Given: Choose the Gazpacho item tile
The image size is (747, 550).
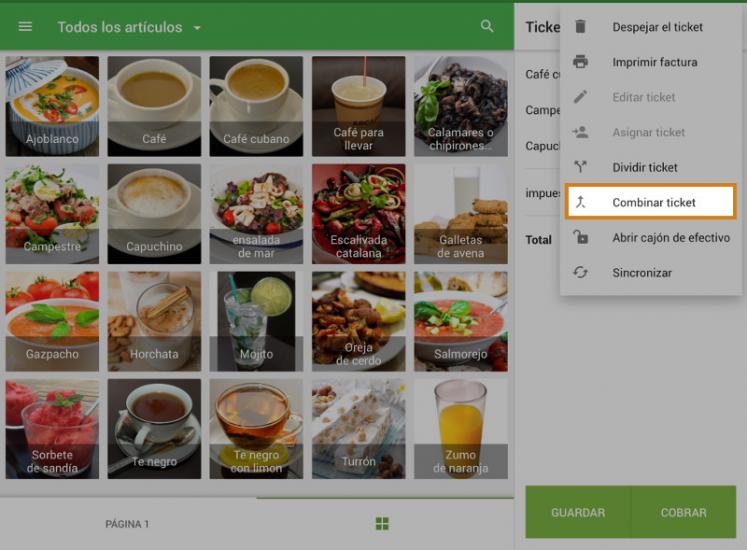Looking at the screenshot, I should pyautogui.click(x=52, y=320).
